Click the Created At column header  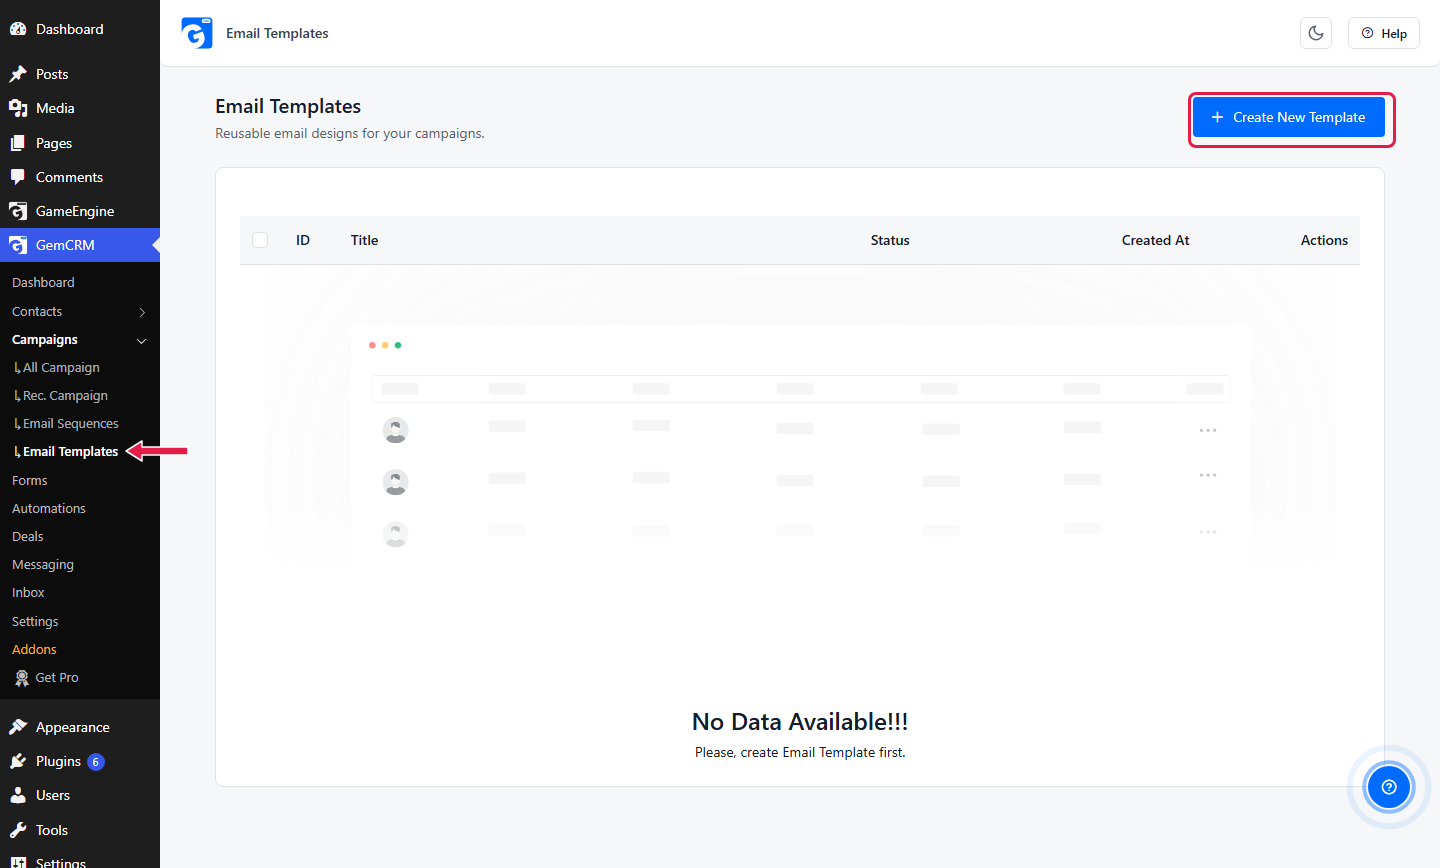pyautogui.click(x=1156, y=240)
